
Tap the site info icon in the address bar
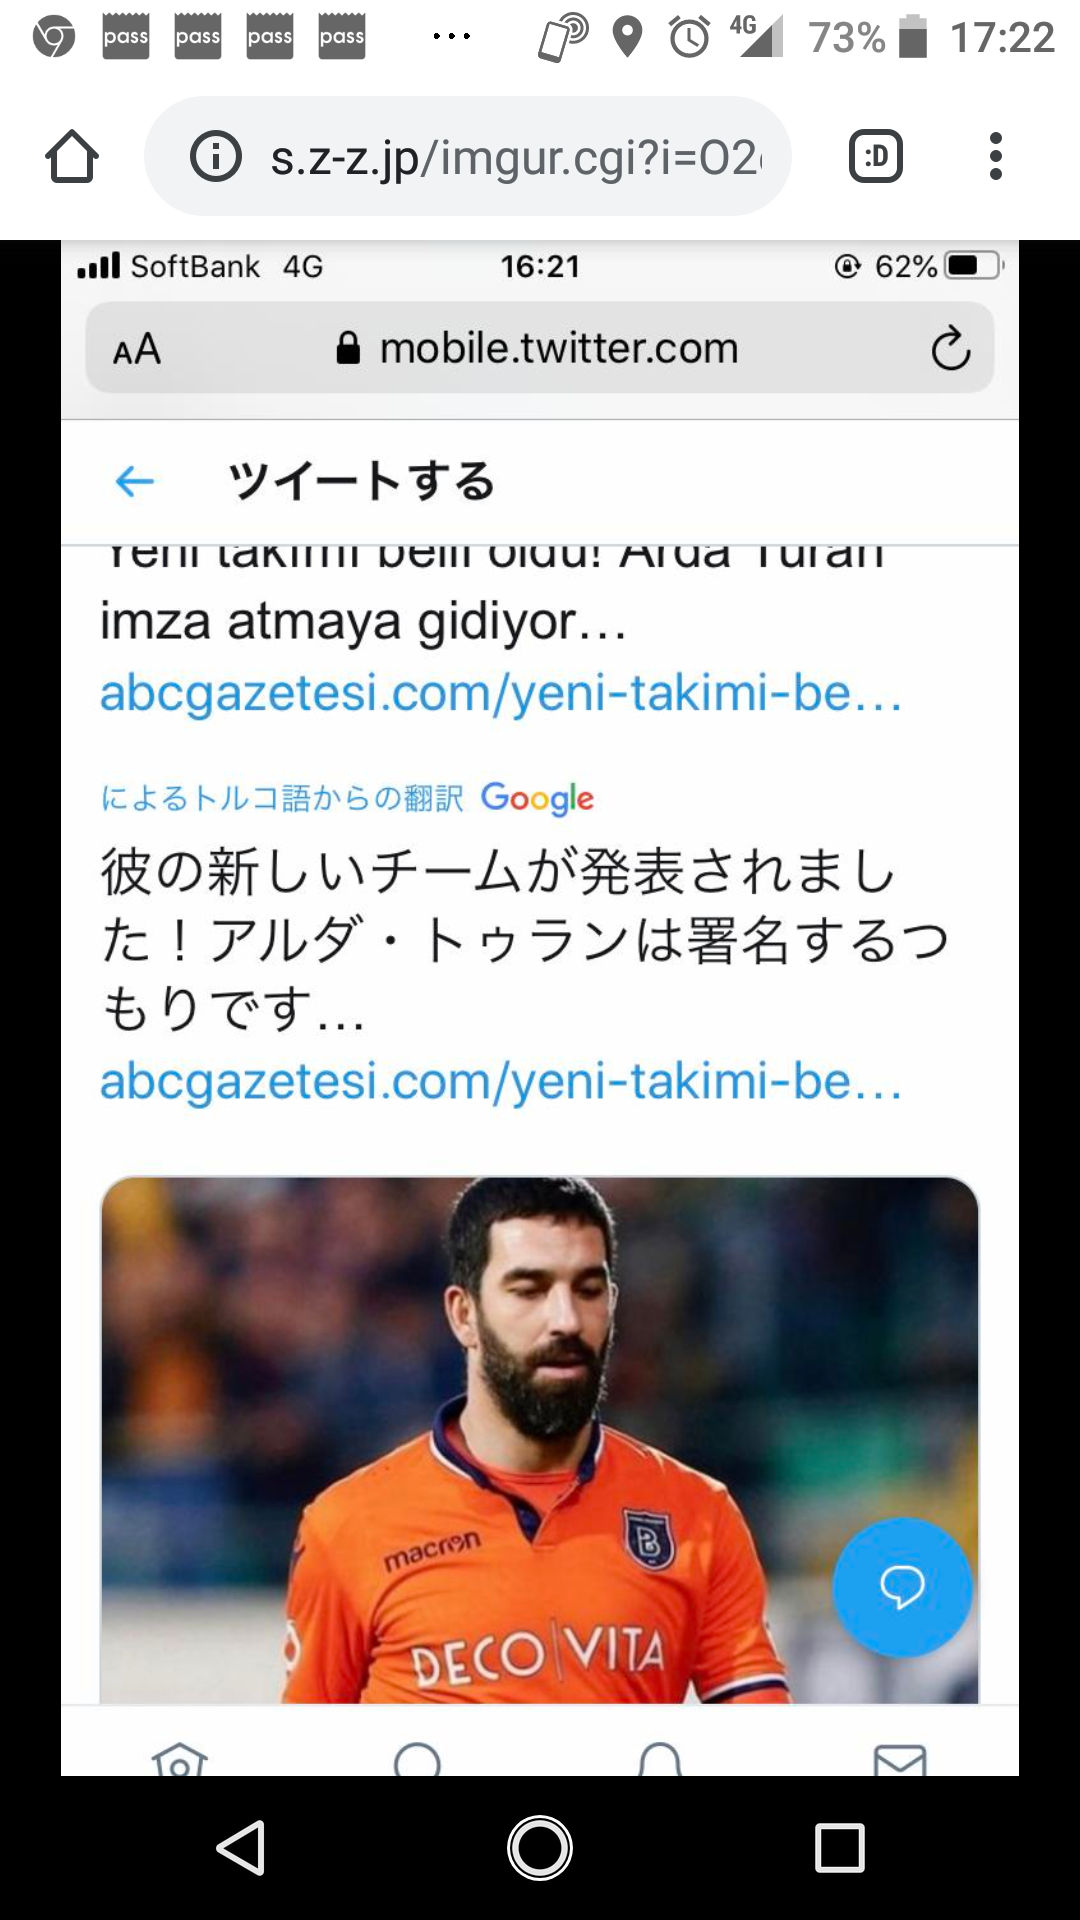(x=216, y=156)
